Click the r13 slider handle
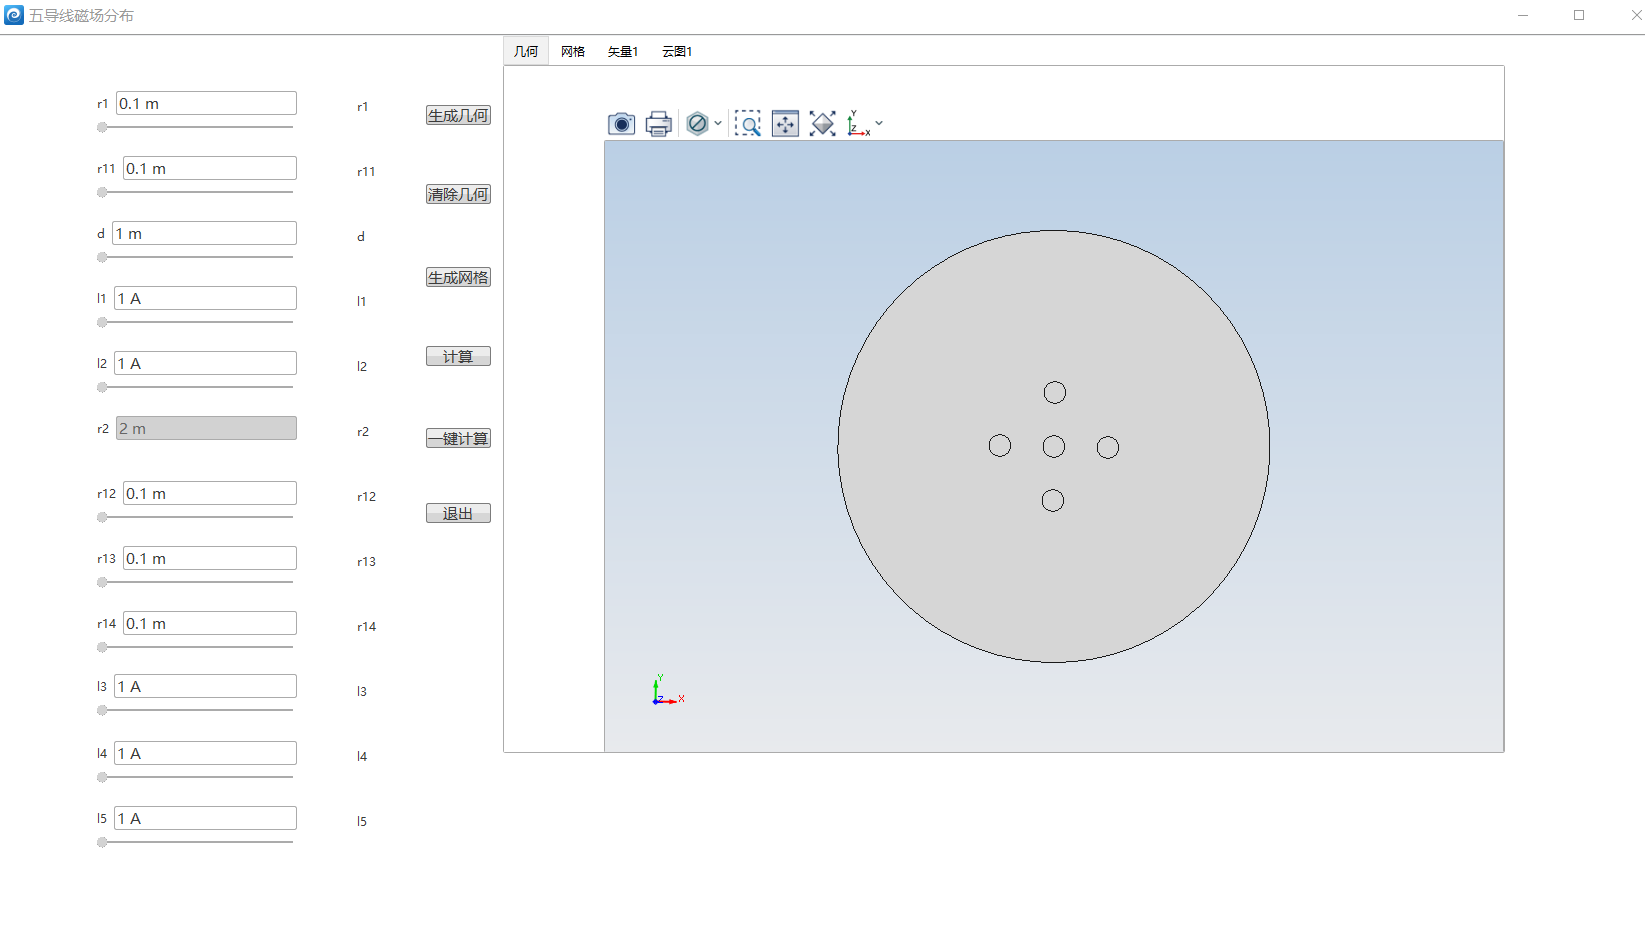Screen dimensions: 1645x942 (102, 582)
